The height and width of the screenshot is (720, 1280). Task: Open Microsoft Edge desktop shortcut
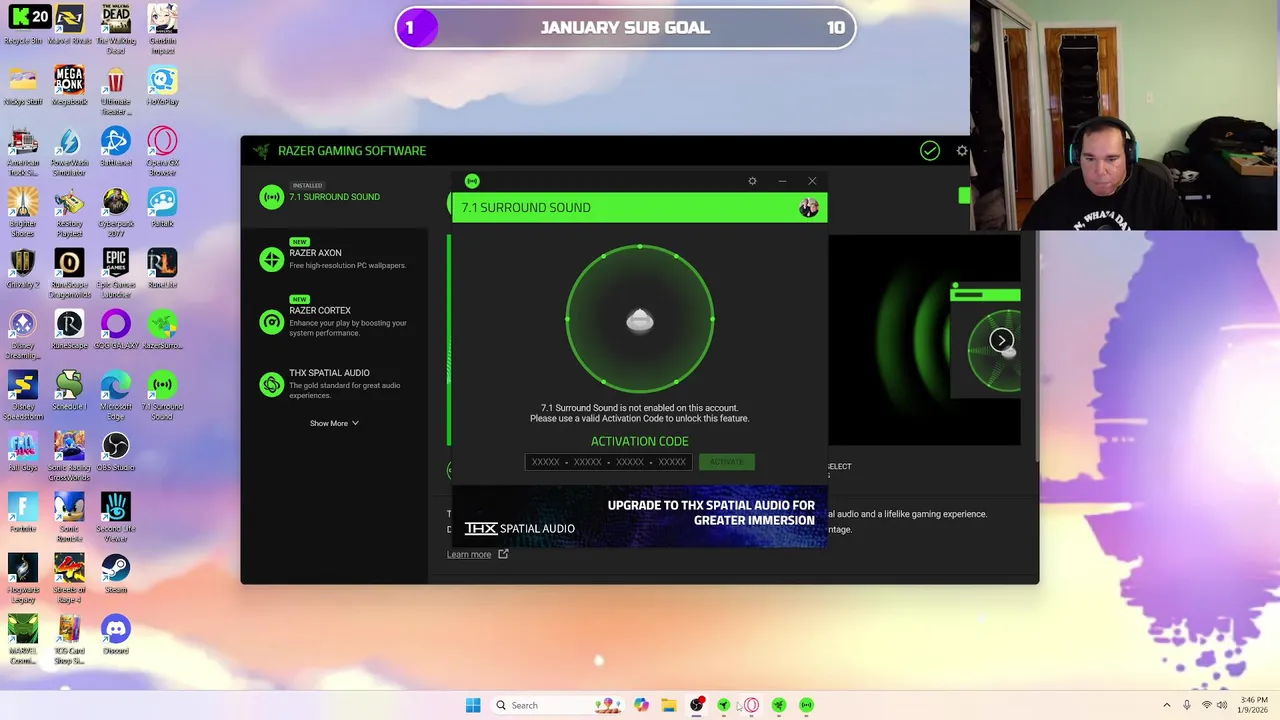(x=116, y=395)
